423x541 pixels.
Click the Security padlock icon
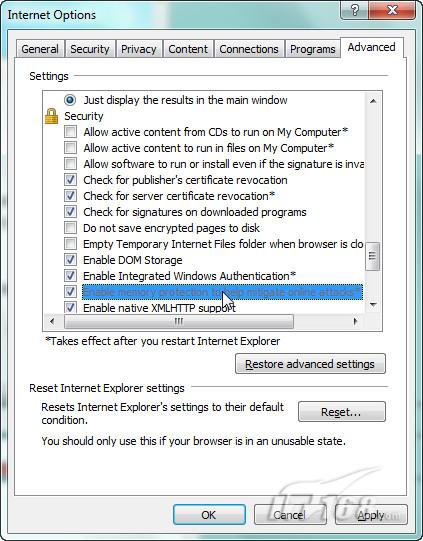click(x=51, y=116)
